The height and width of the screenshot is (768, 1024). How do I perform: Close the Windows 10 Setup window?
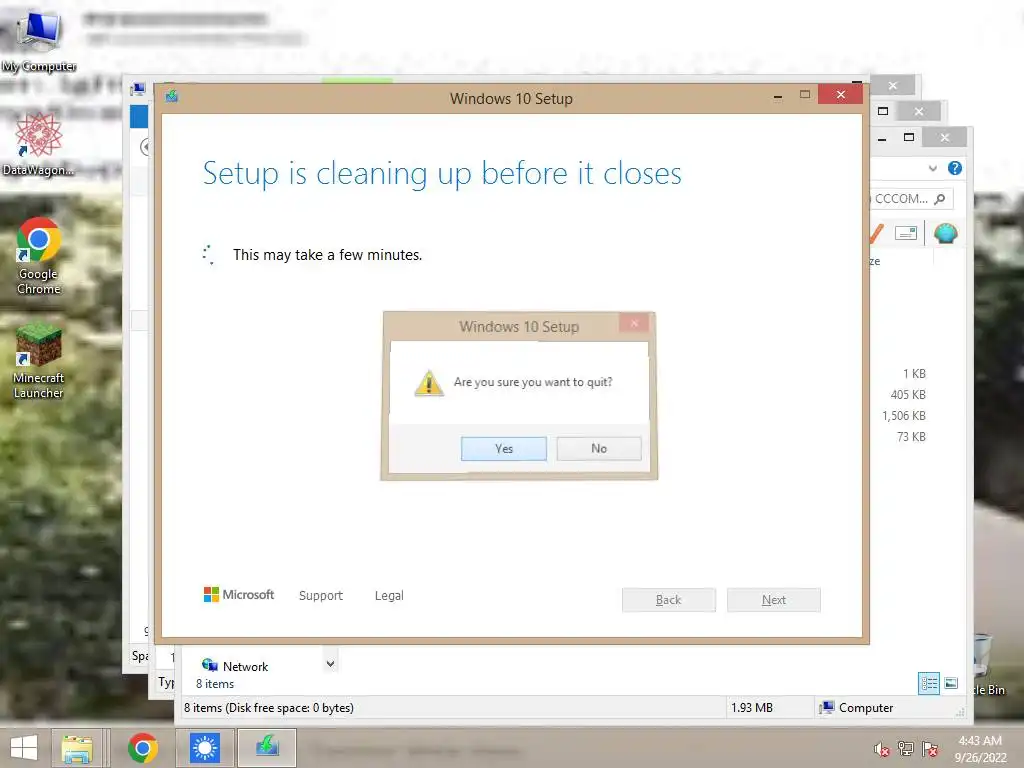coord(840,95)
